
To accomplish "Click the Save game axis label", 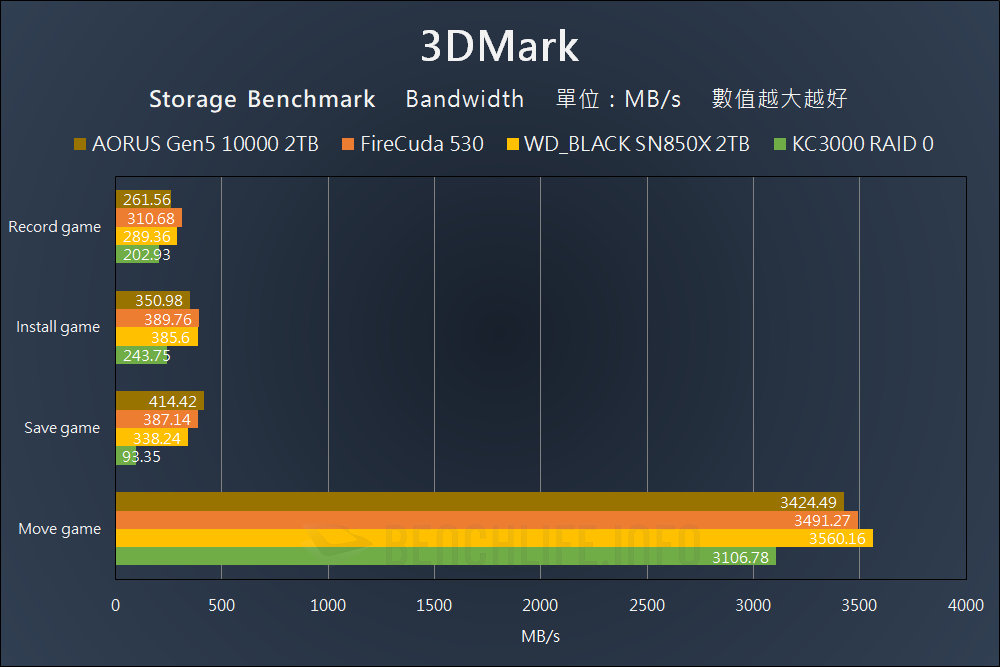I will point(62,428).
